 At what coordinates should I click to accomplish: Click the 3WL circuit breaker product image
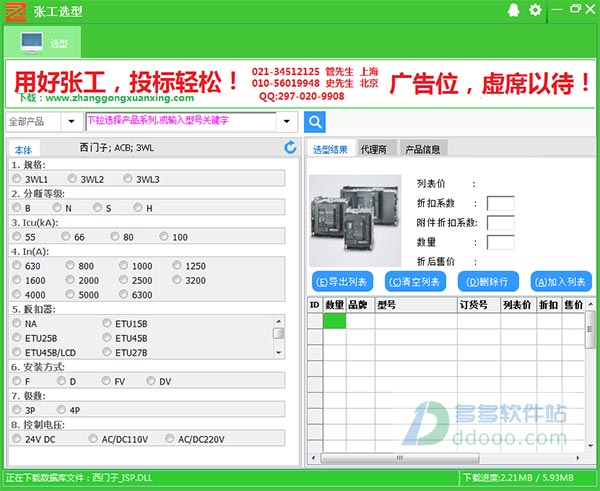coord(355,221)
